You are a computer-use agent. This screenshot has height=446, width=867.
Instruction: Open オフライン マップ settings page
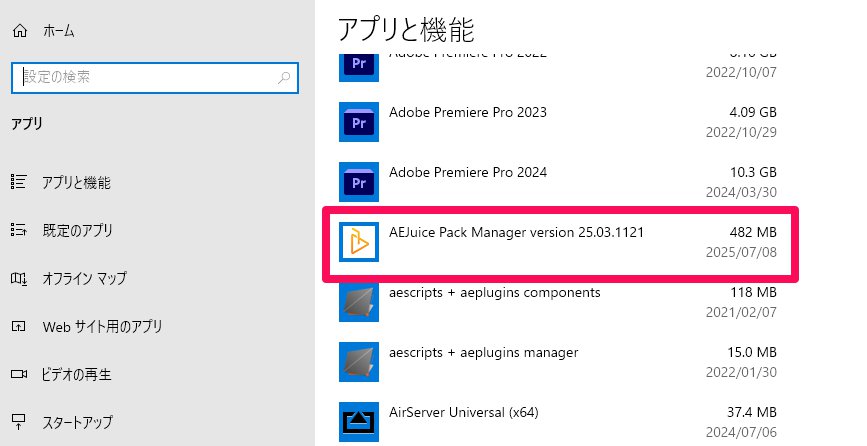tap(85, 278)
